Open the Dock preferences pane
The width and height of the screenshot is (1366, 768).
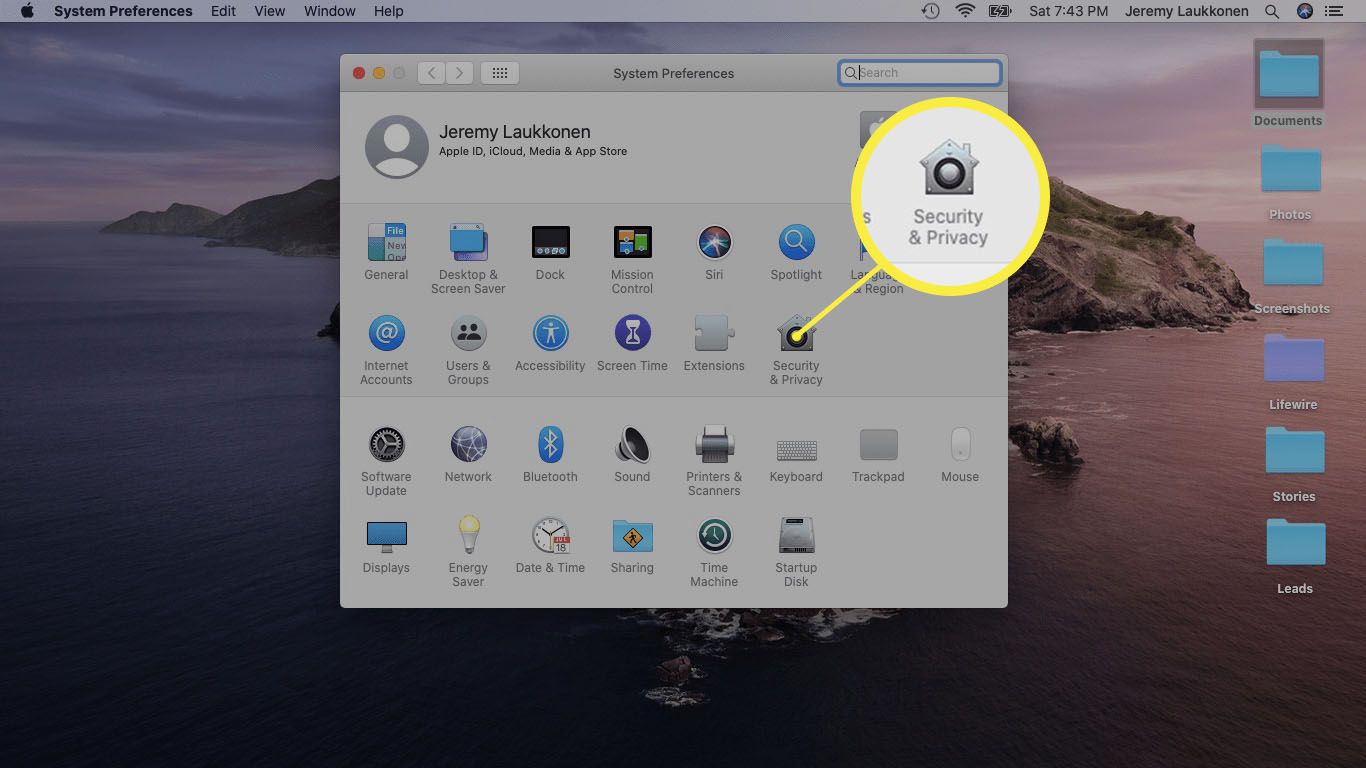point(550,252)
